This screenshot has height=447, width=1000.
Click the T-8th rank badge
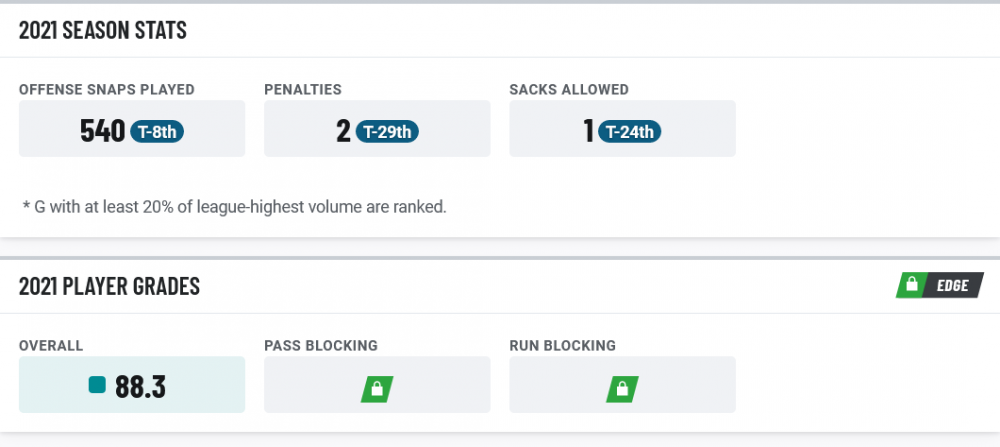[157, 132]
